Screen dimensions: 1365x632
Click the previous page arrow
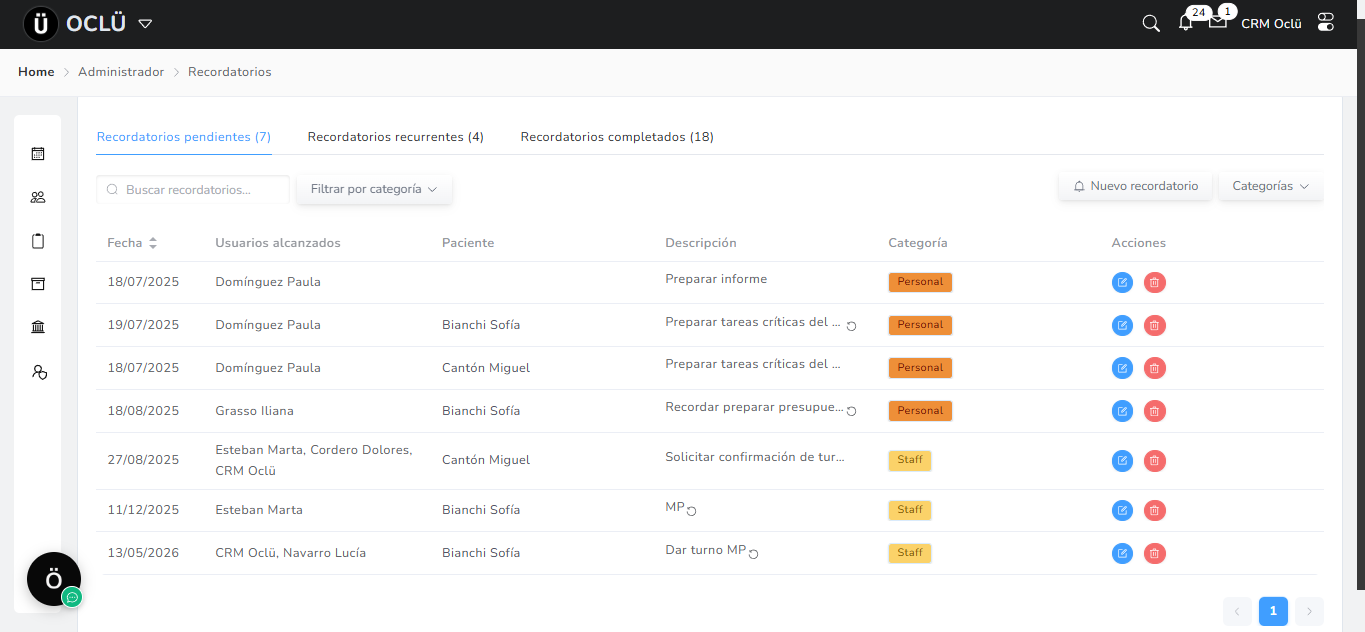1237,611
